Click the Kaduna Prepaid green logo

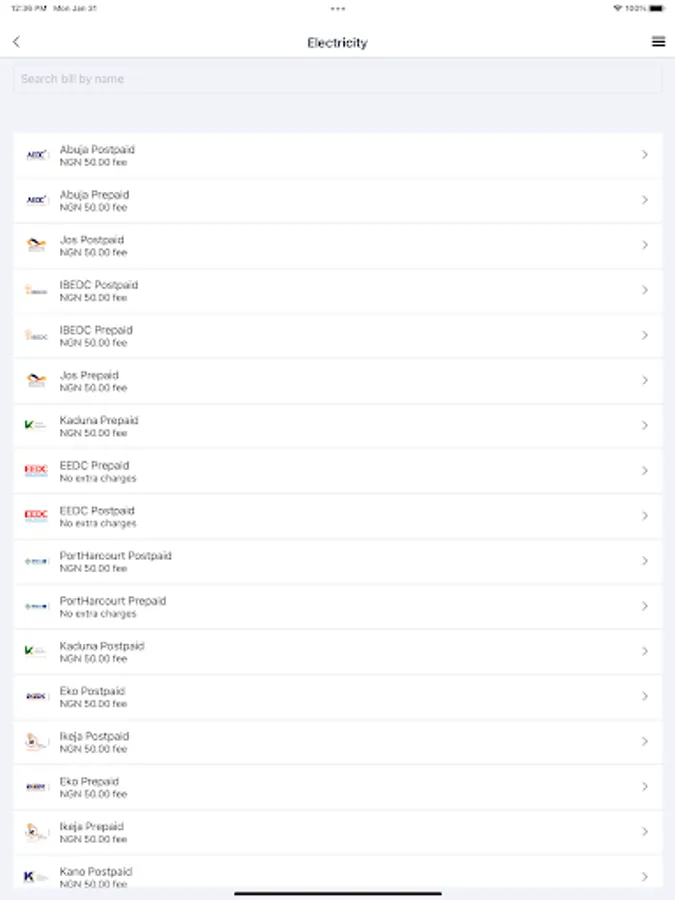(37, 426)
